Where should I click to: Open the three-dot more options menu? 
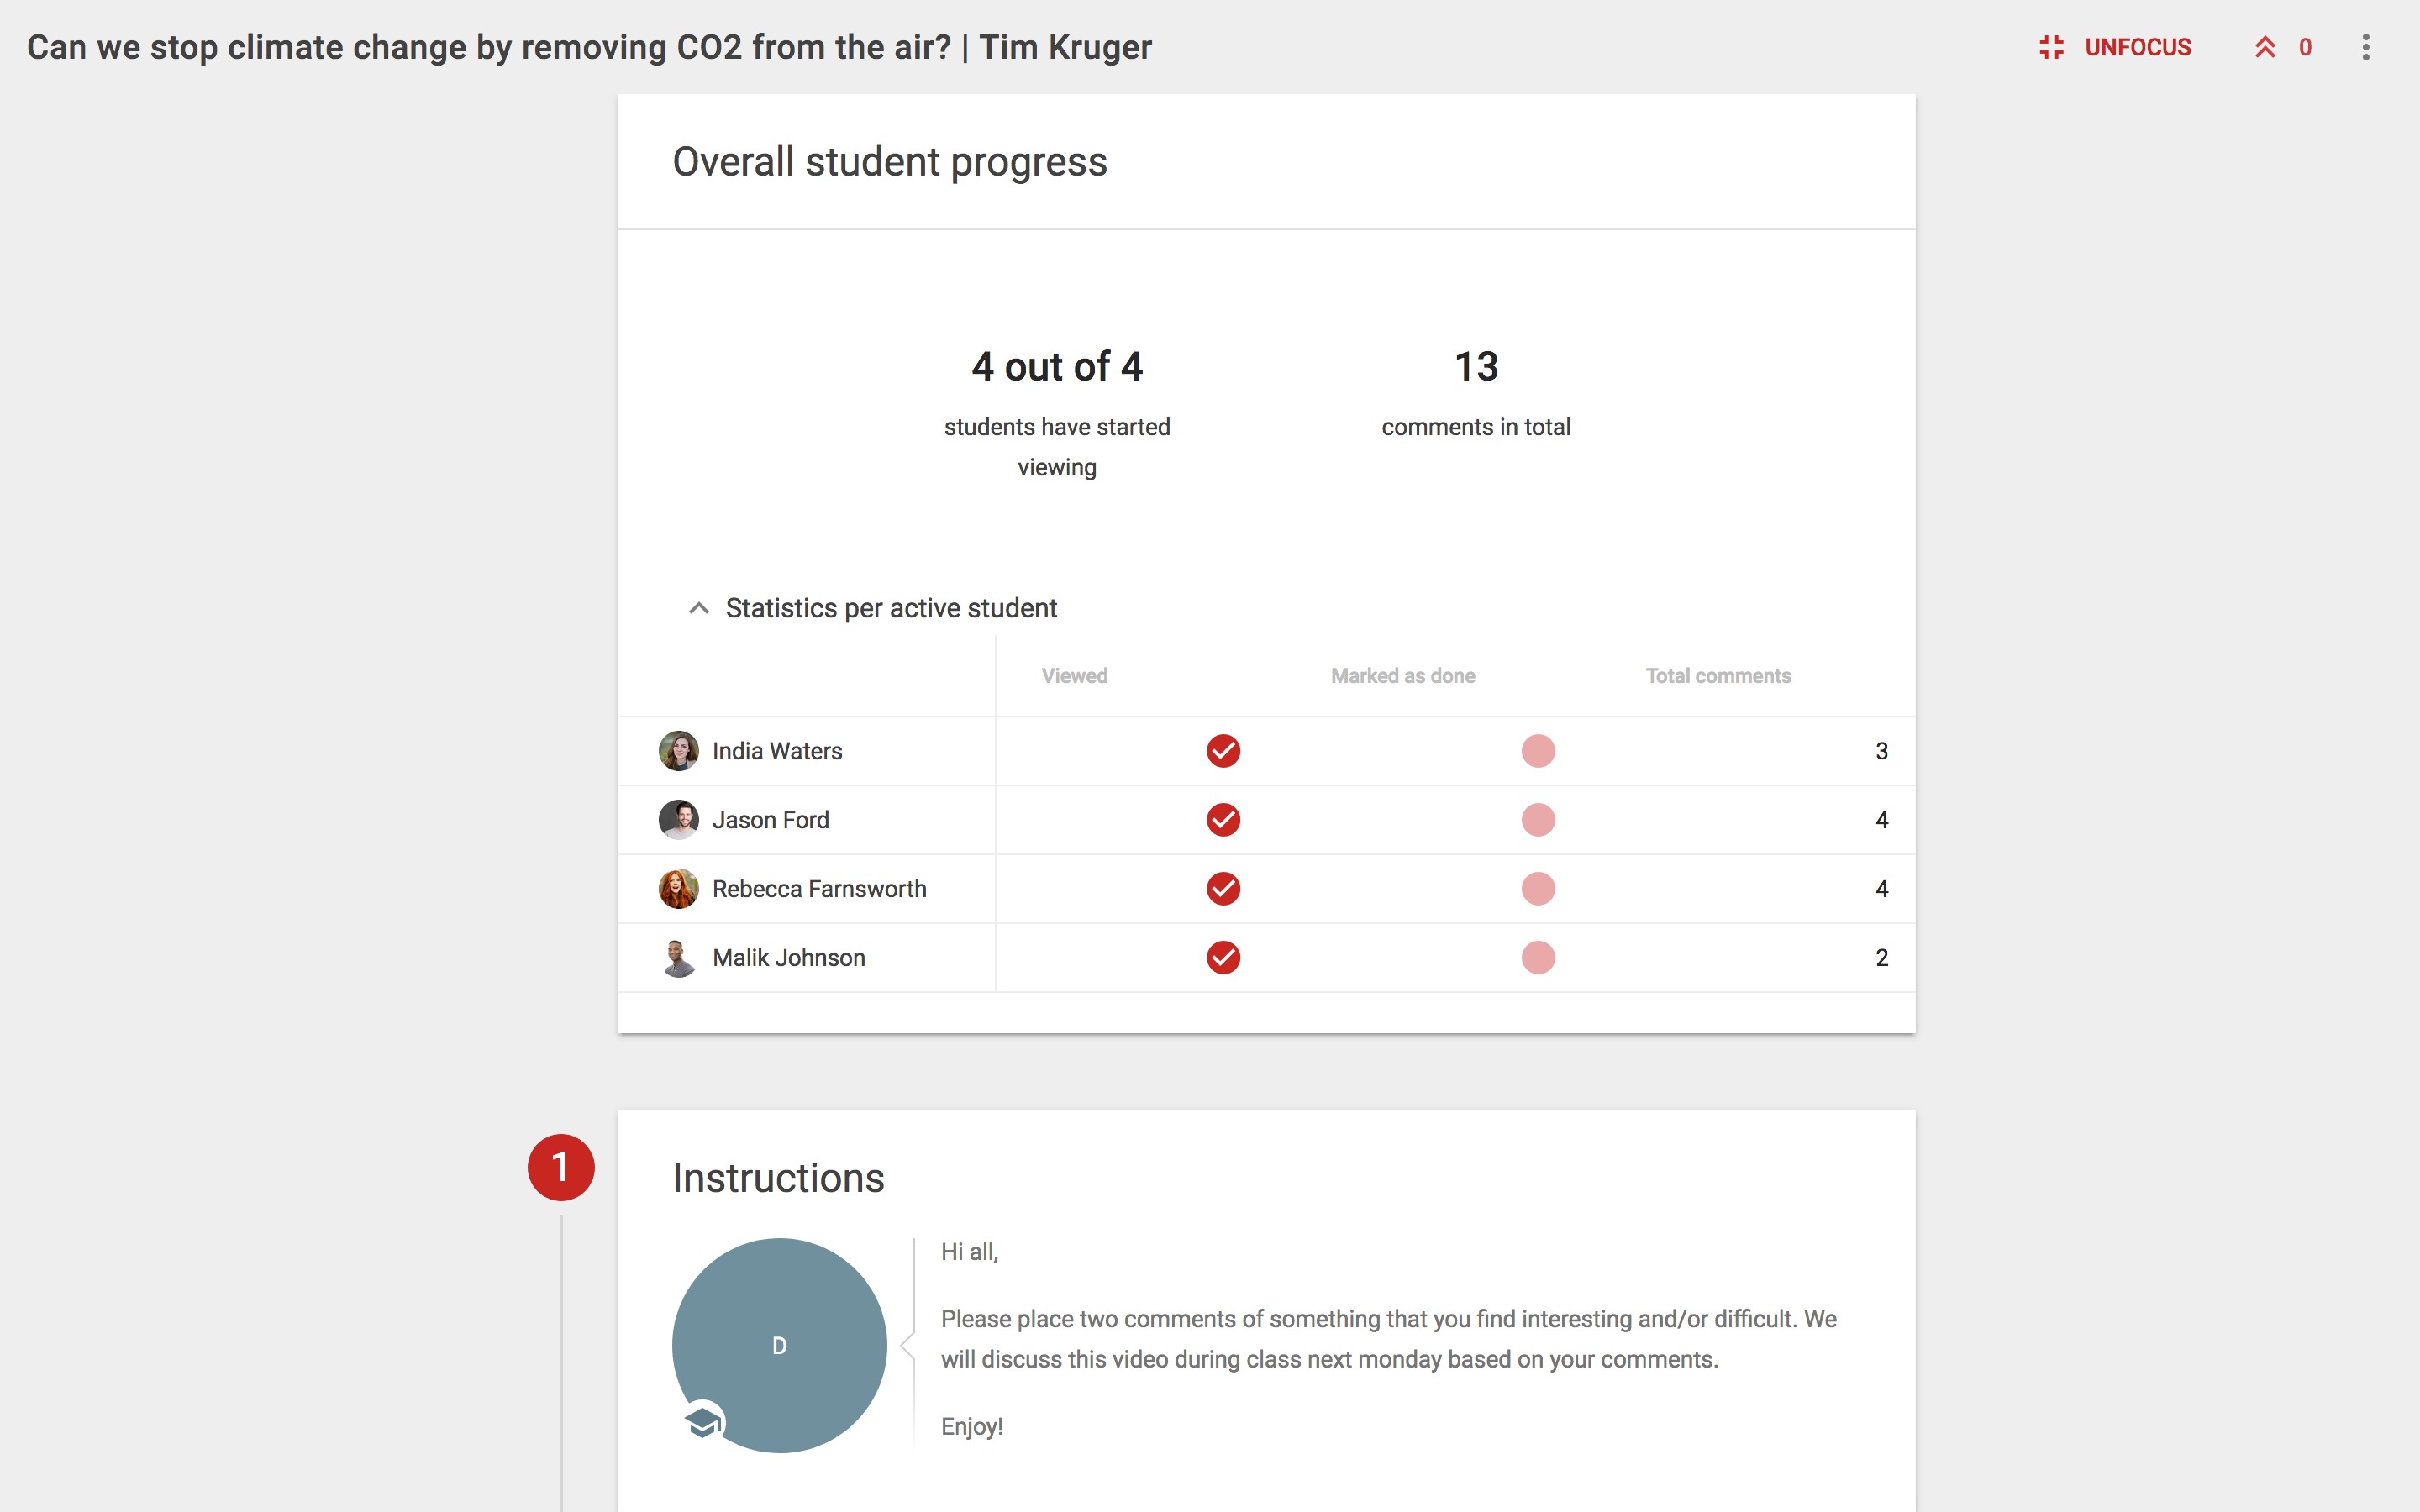[2365, 47]
